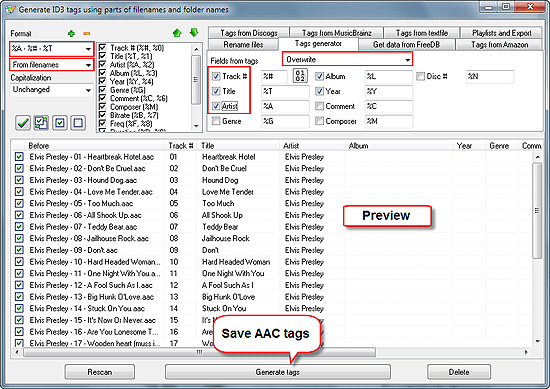
Task: Click the variable list scroll down arrow
Action: (196, 126)
